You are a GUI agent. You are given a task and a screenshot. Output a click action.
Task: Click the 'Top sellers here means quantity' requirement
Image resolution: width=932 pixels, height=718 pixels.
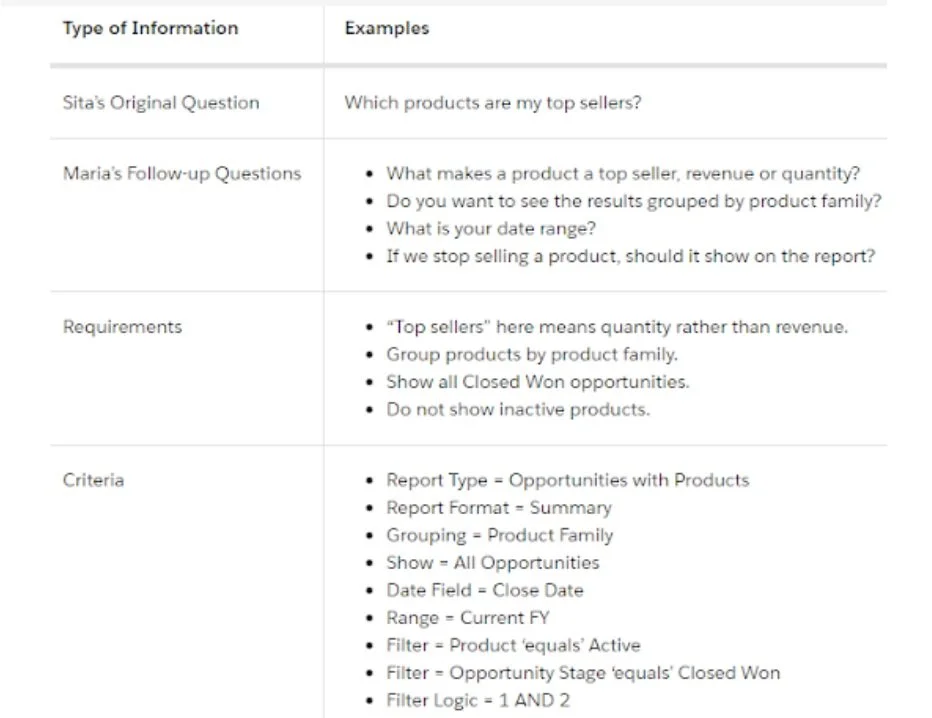pyautogui.click(x=617, y=327)
